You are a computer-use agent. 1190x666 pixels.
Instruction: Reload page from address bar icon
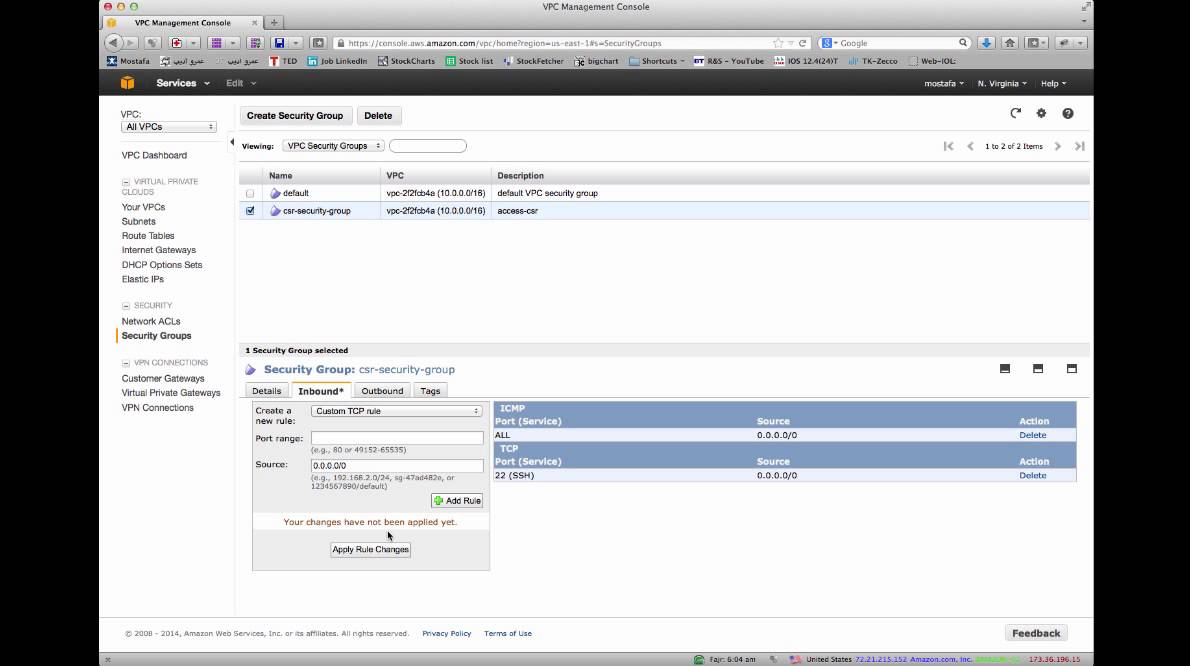(802, 43)
